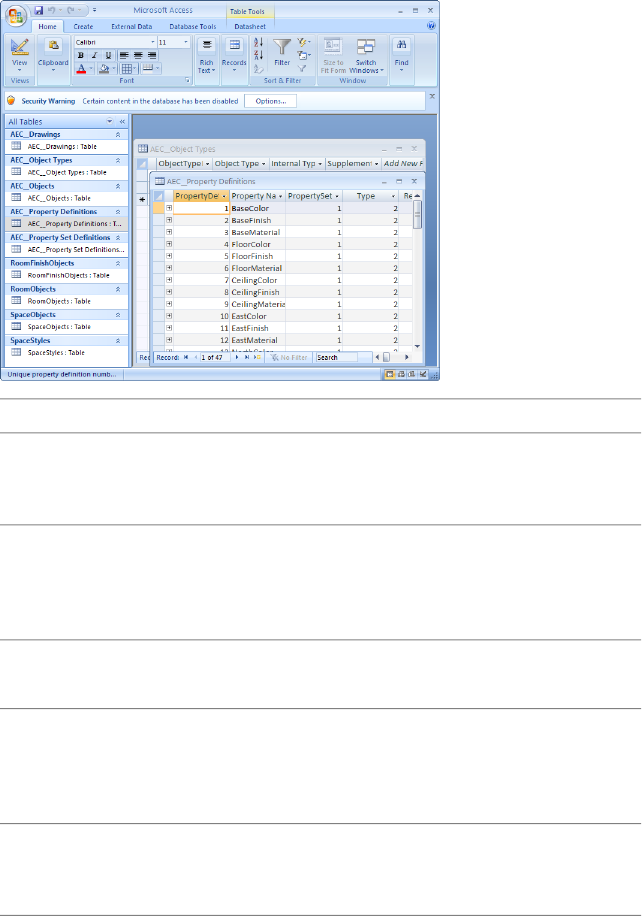Click Toggle Filter icon

(x=302, y=69)
